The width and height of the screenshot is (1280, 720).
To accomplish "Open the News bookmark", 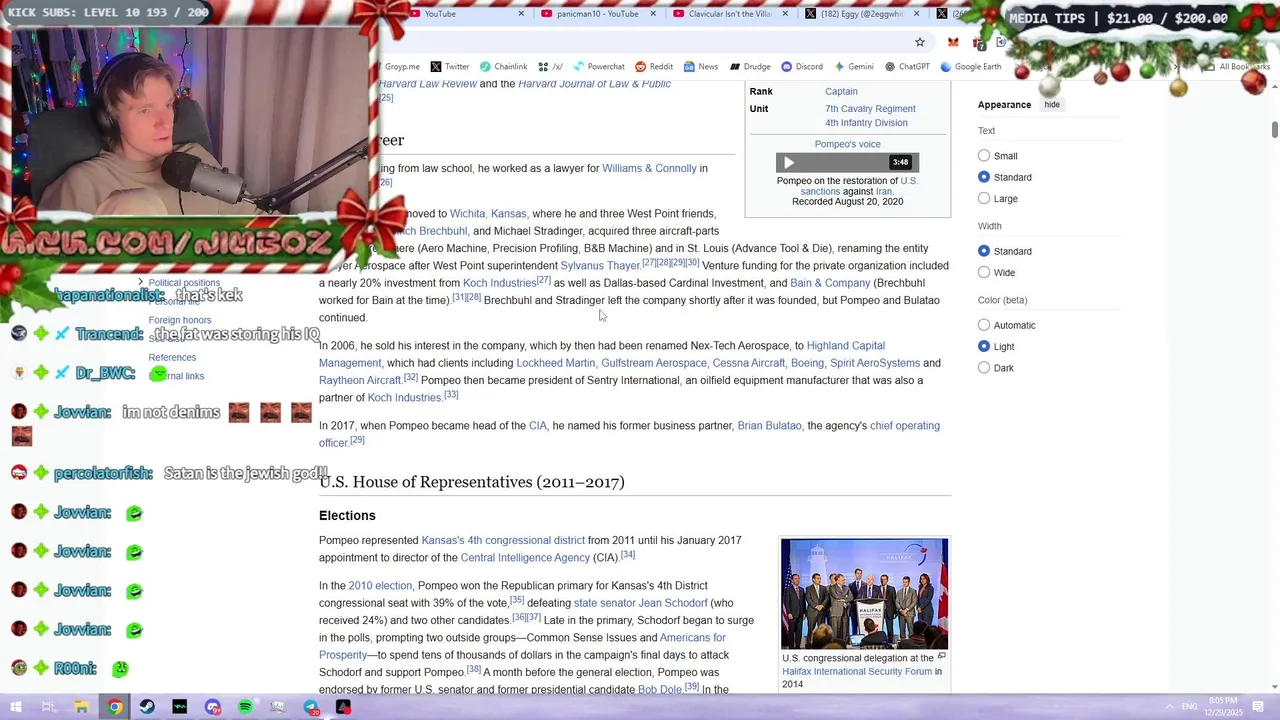I will (x=701, y=67).
